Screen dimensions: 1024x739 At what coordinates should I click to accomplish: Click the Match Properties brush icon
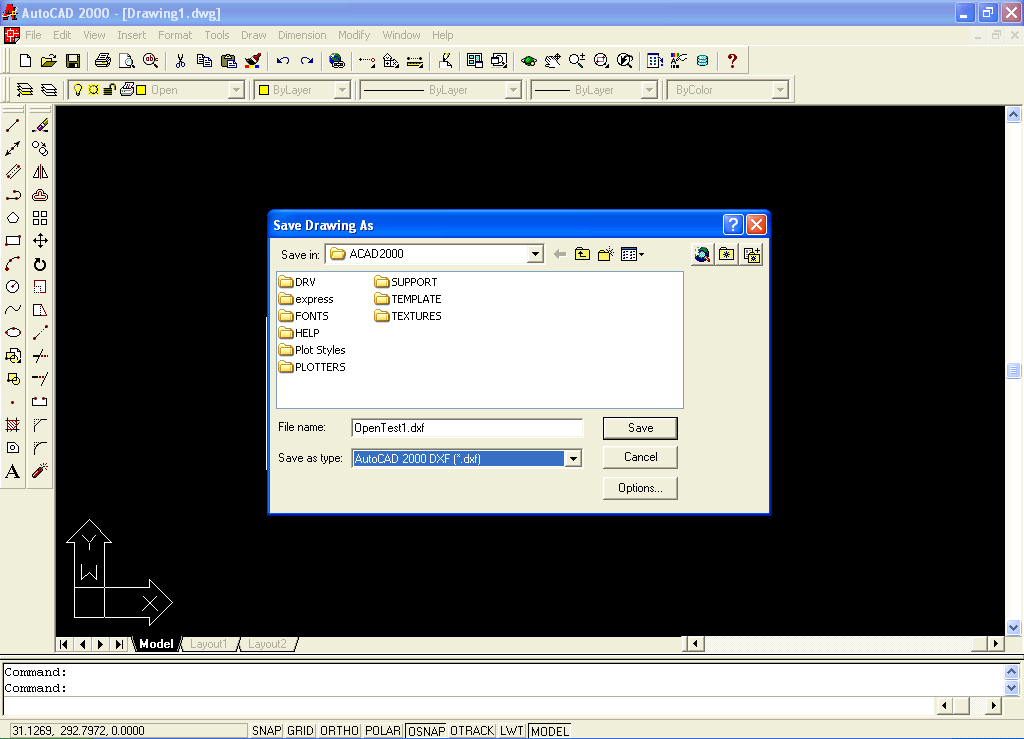coord(253,61)
